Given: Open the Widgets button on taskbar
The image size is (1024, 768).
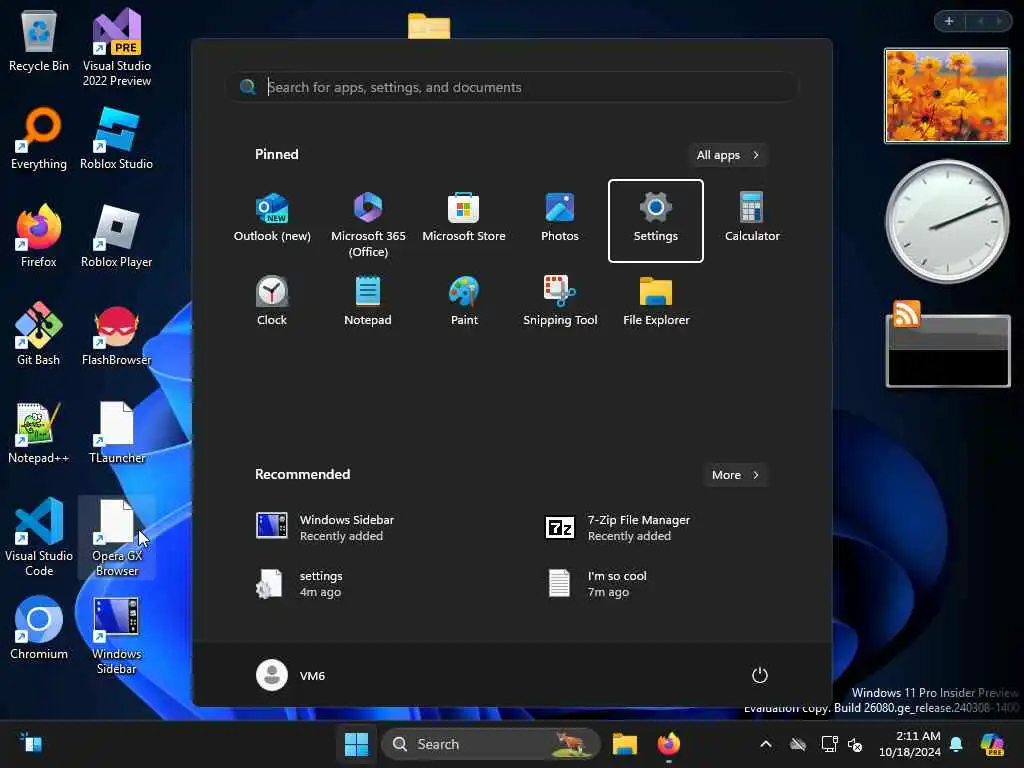Looking at the screenshot, I should coord(31,744).
